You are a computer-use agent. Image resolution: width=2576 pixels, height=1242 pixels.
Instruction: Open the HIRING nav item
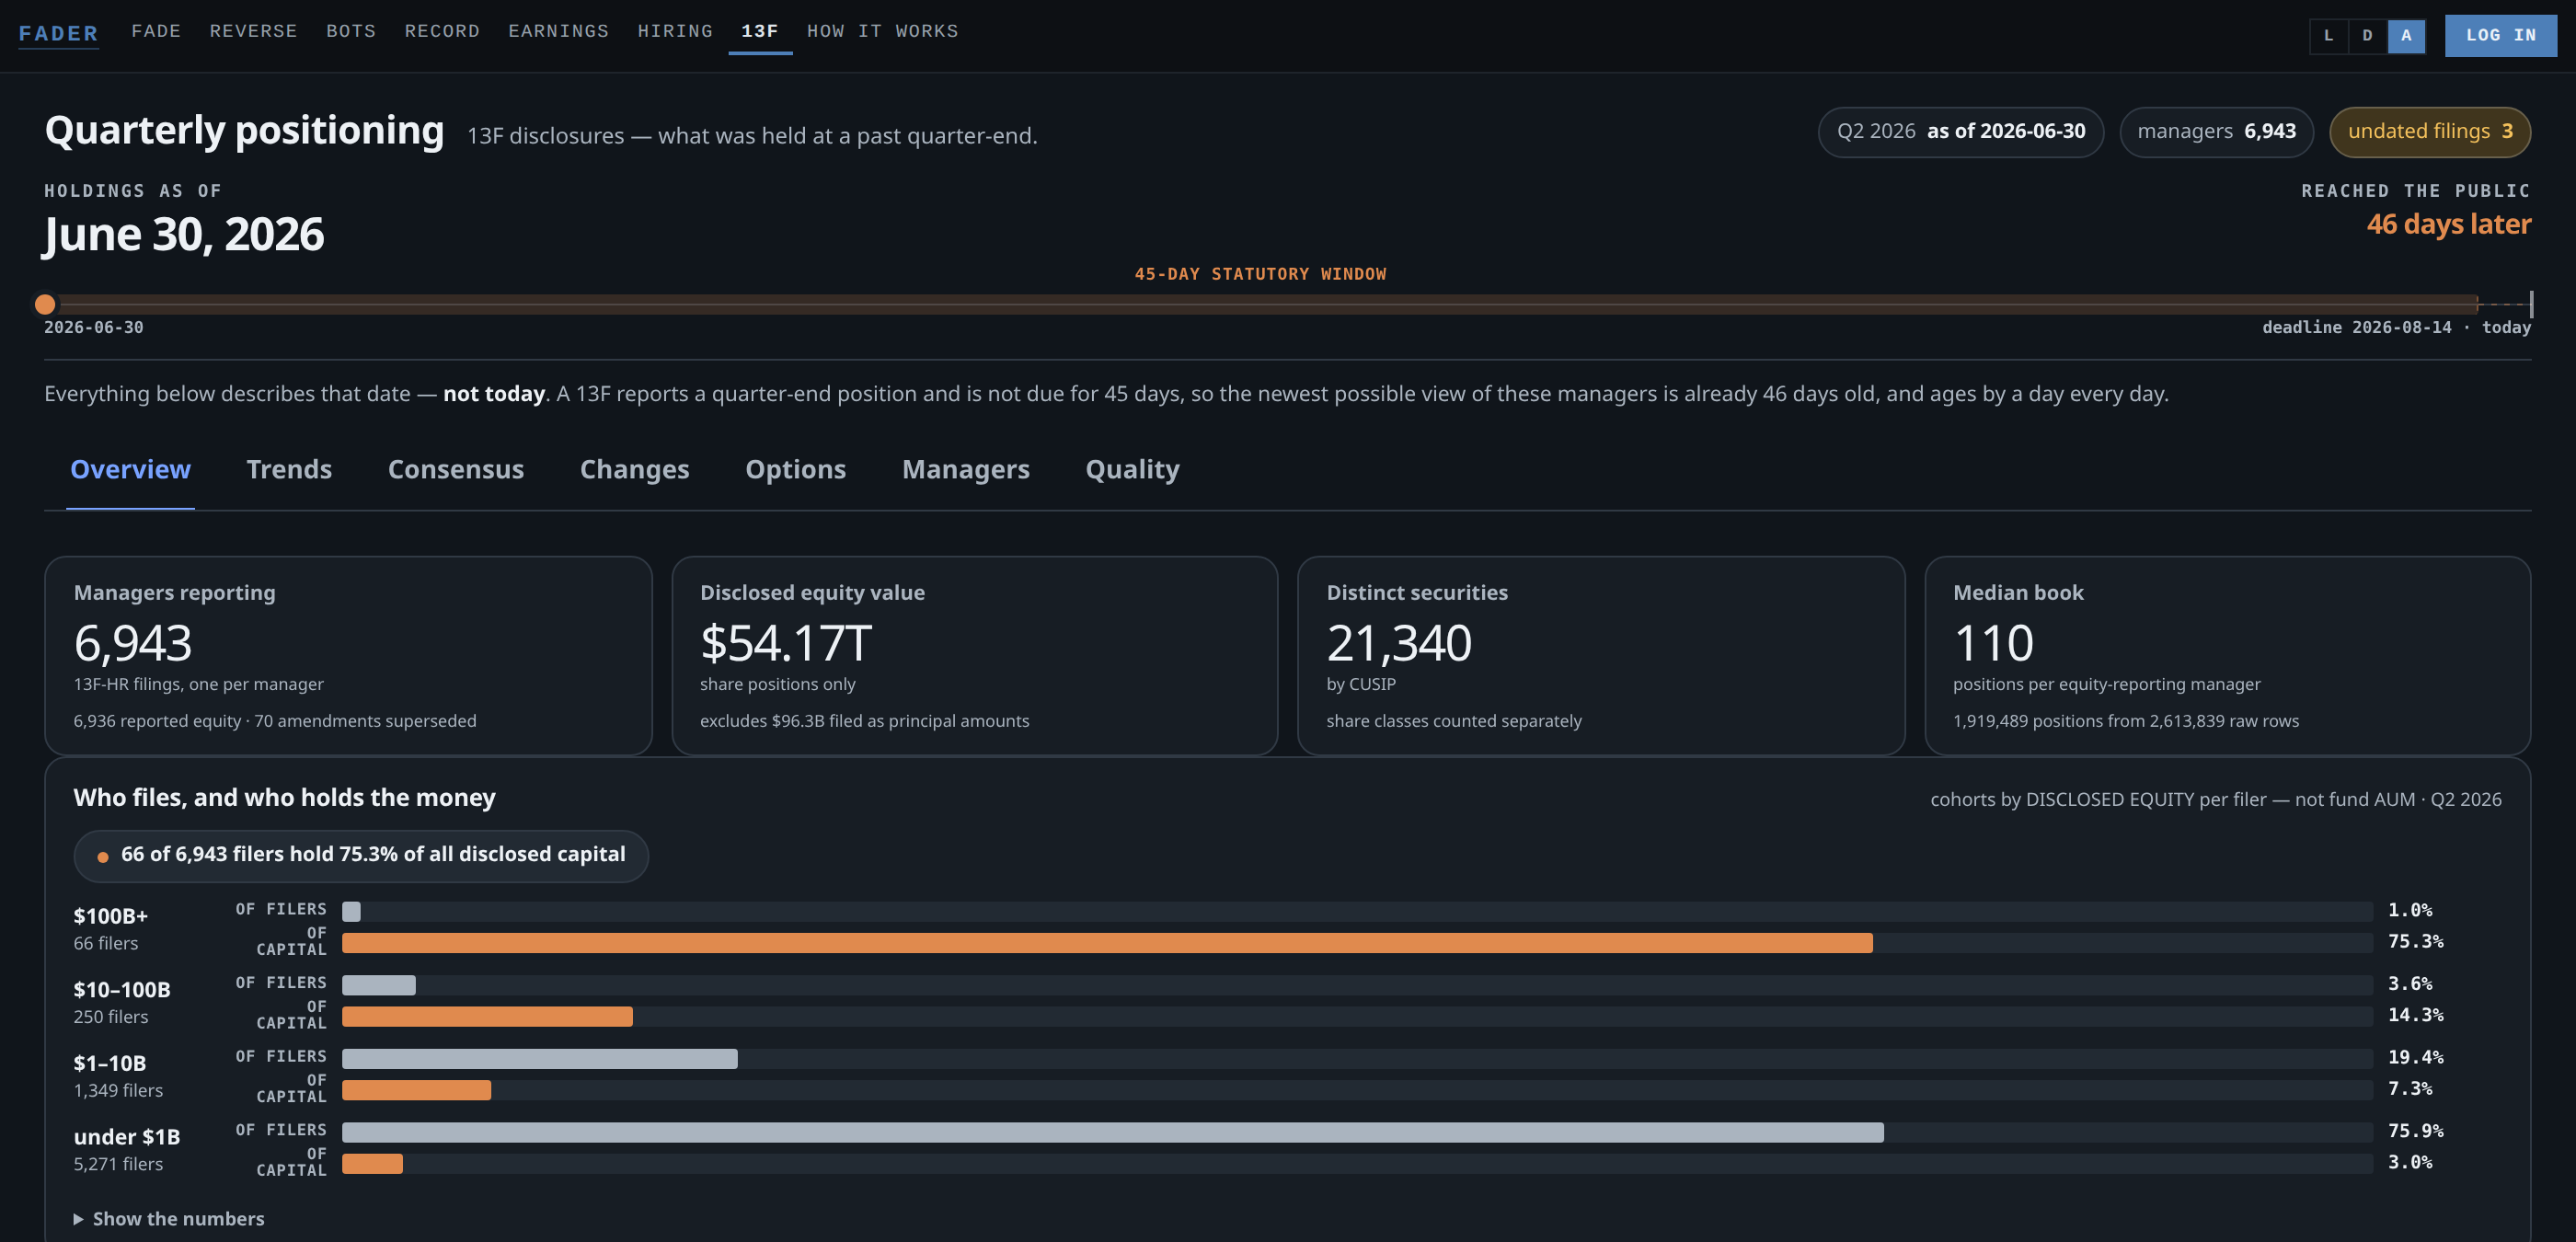(x=675, y=31)
